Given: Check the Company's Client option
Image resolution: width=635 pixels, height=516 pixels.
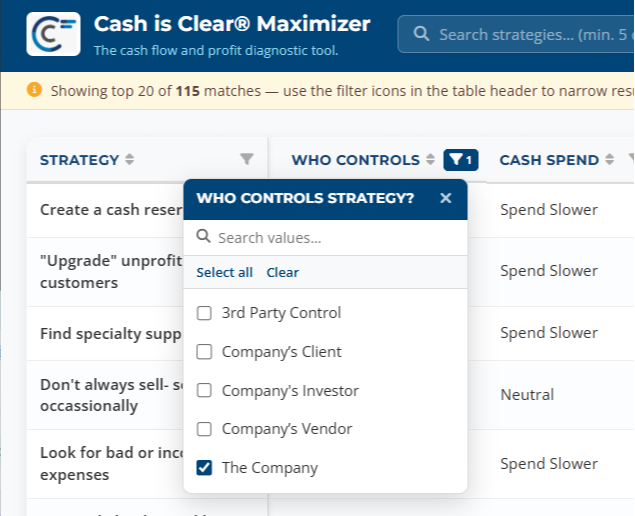Looking at the screenshot, I should click(204, 352).
